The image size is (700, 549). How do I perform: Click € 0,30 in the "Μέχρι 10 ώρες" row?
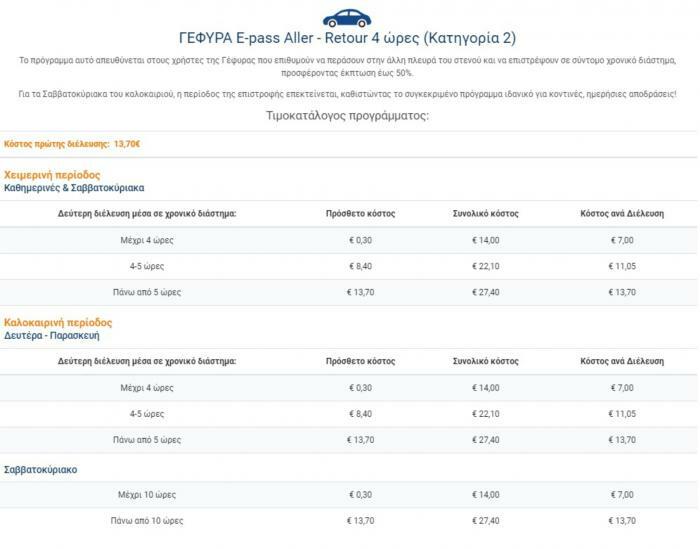point(360,495)
